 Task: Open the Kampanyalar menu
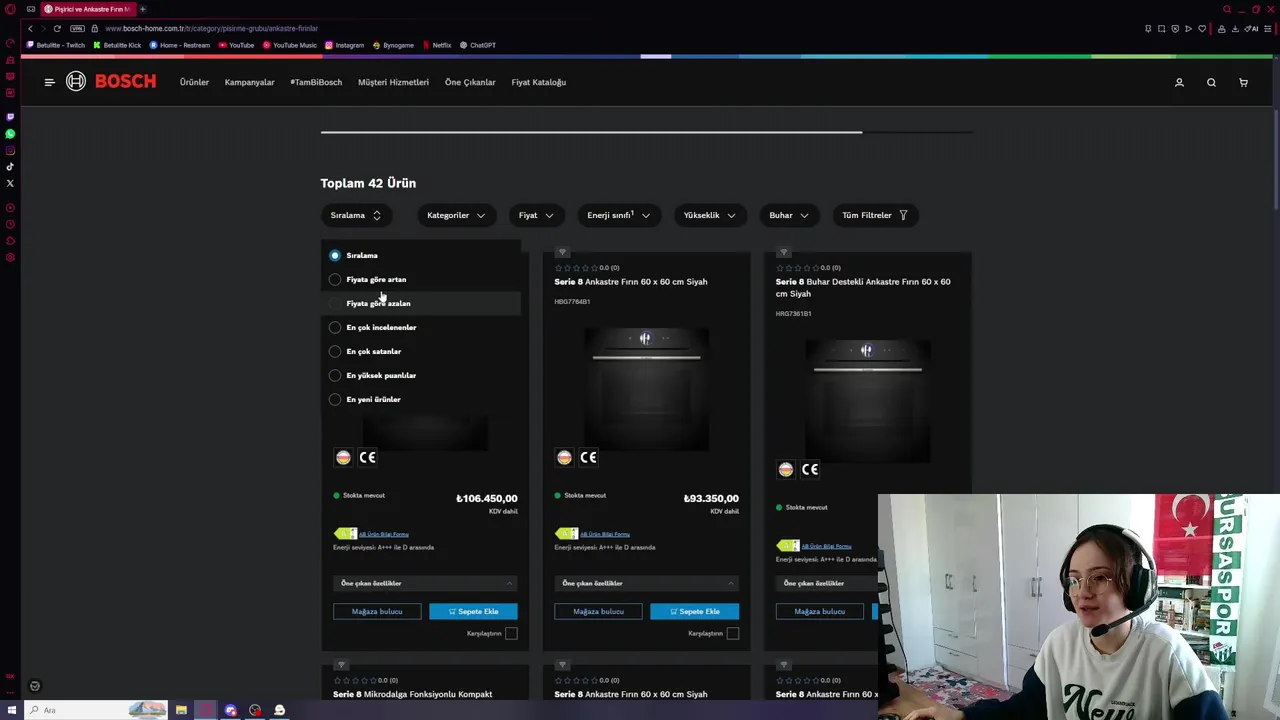click(249, 82)
